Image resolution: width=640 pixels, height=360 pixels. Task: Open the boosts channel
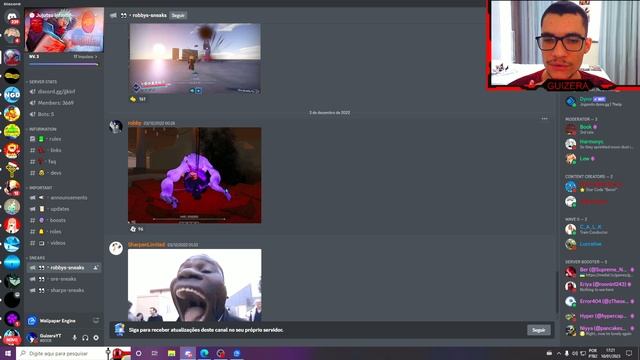(x=64, y=220)
